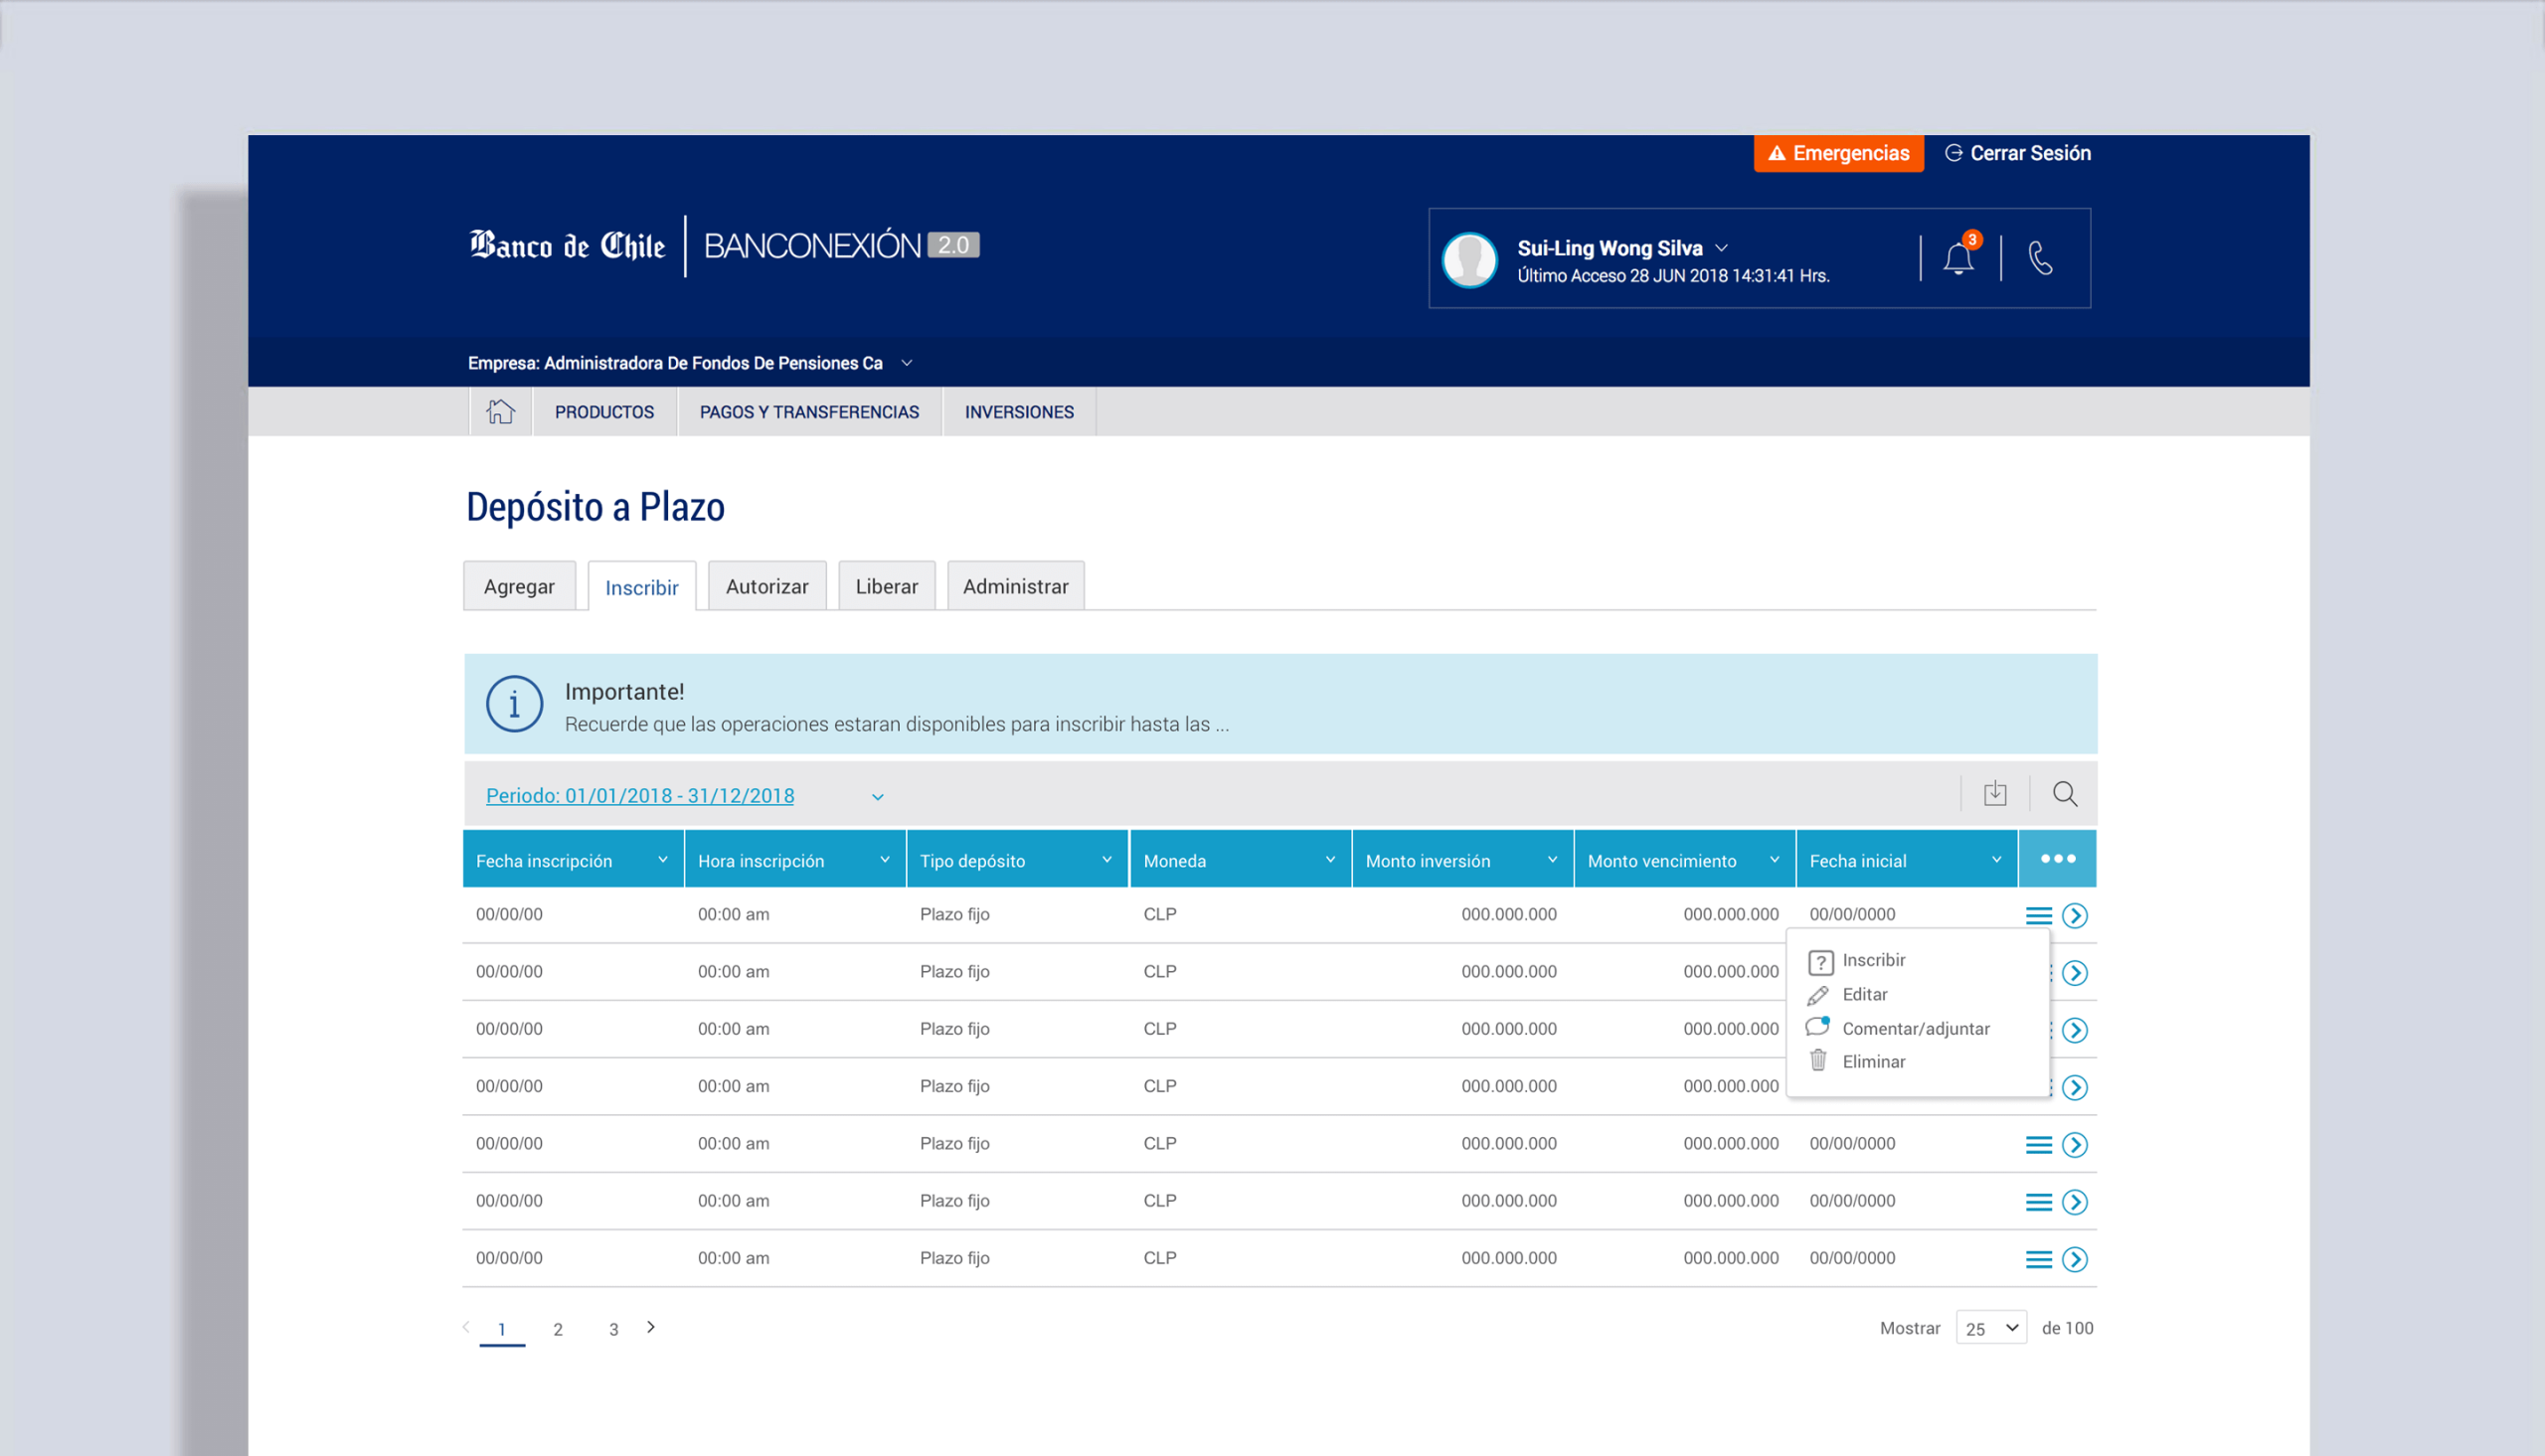The image size is (2545, 1456).
Task: Choose Editar in the row context menu
Action: [x=1864, y=994]
